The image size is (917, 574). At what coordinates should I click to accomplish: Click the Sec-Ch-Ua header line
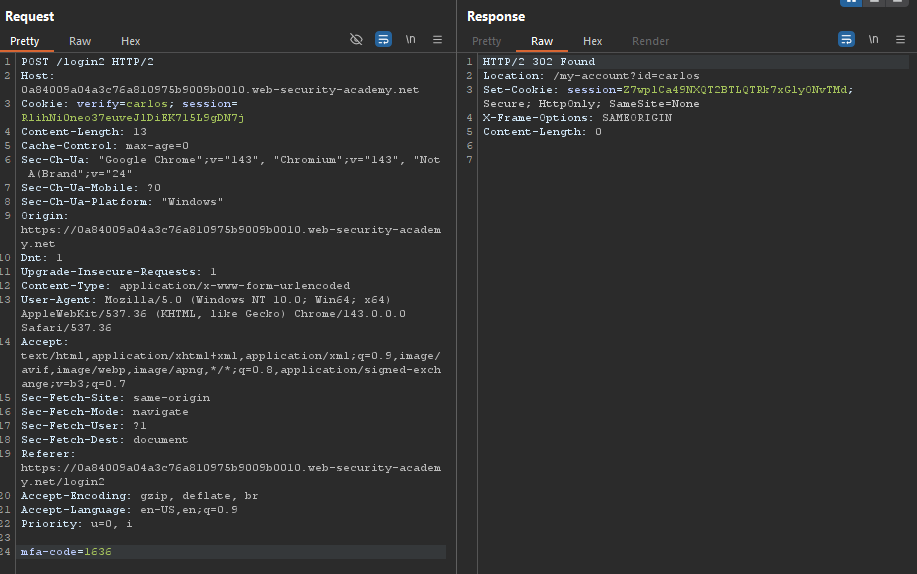[x=230, y=167]
